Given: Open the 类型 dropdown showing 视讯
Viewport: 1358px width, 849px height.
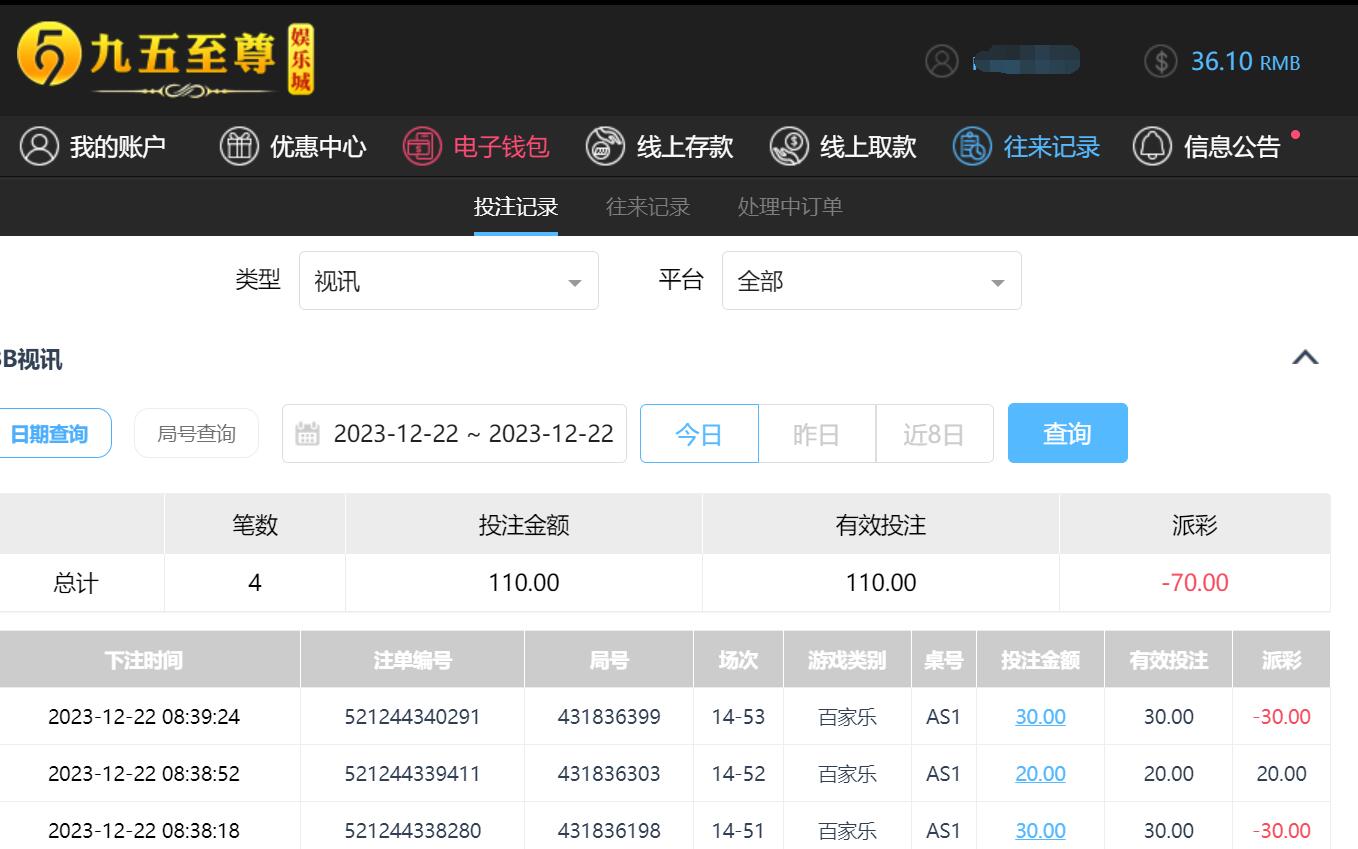Looking at the screenshot, I should (x=449, y=281).
